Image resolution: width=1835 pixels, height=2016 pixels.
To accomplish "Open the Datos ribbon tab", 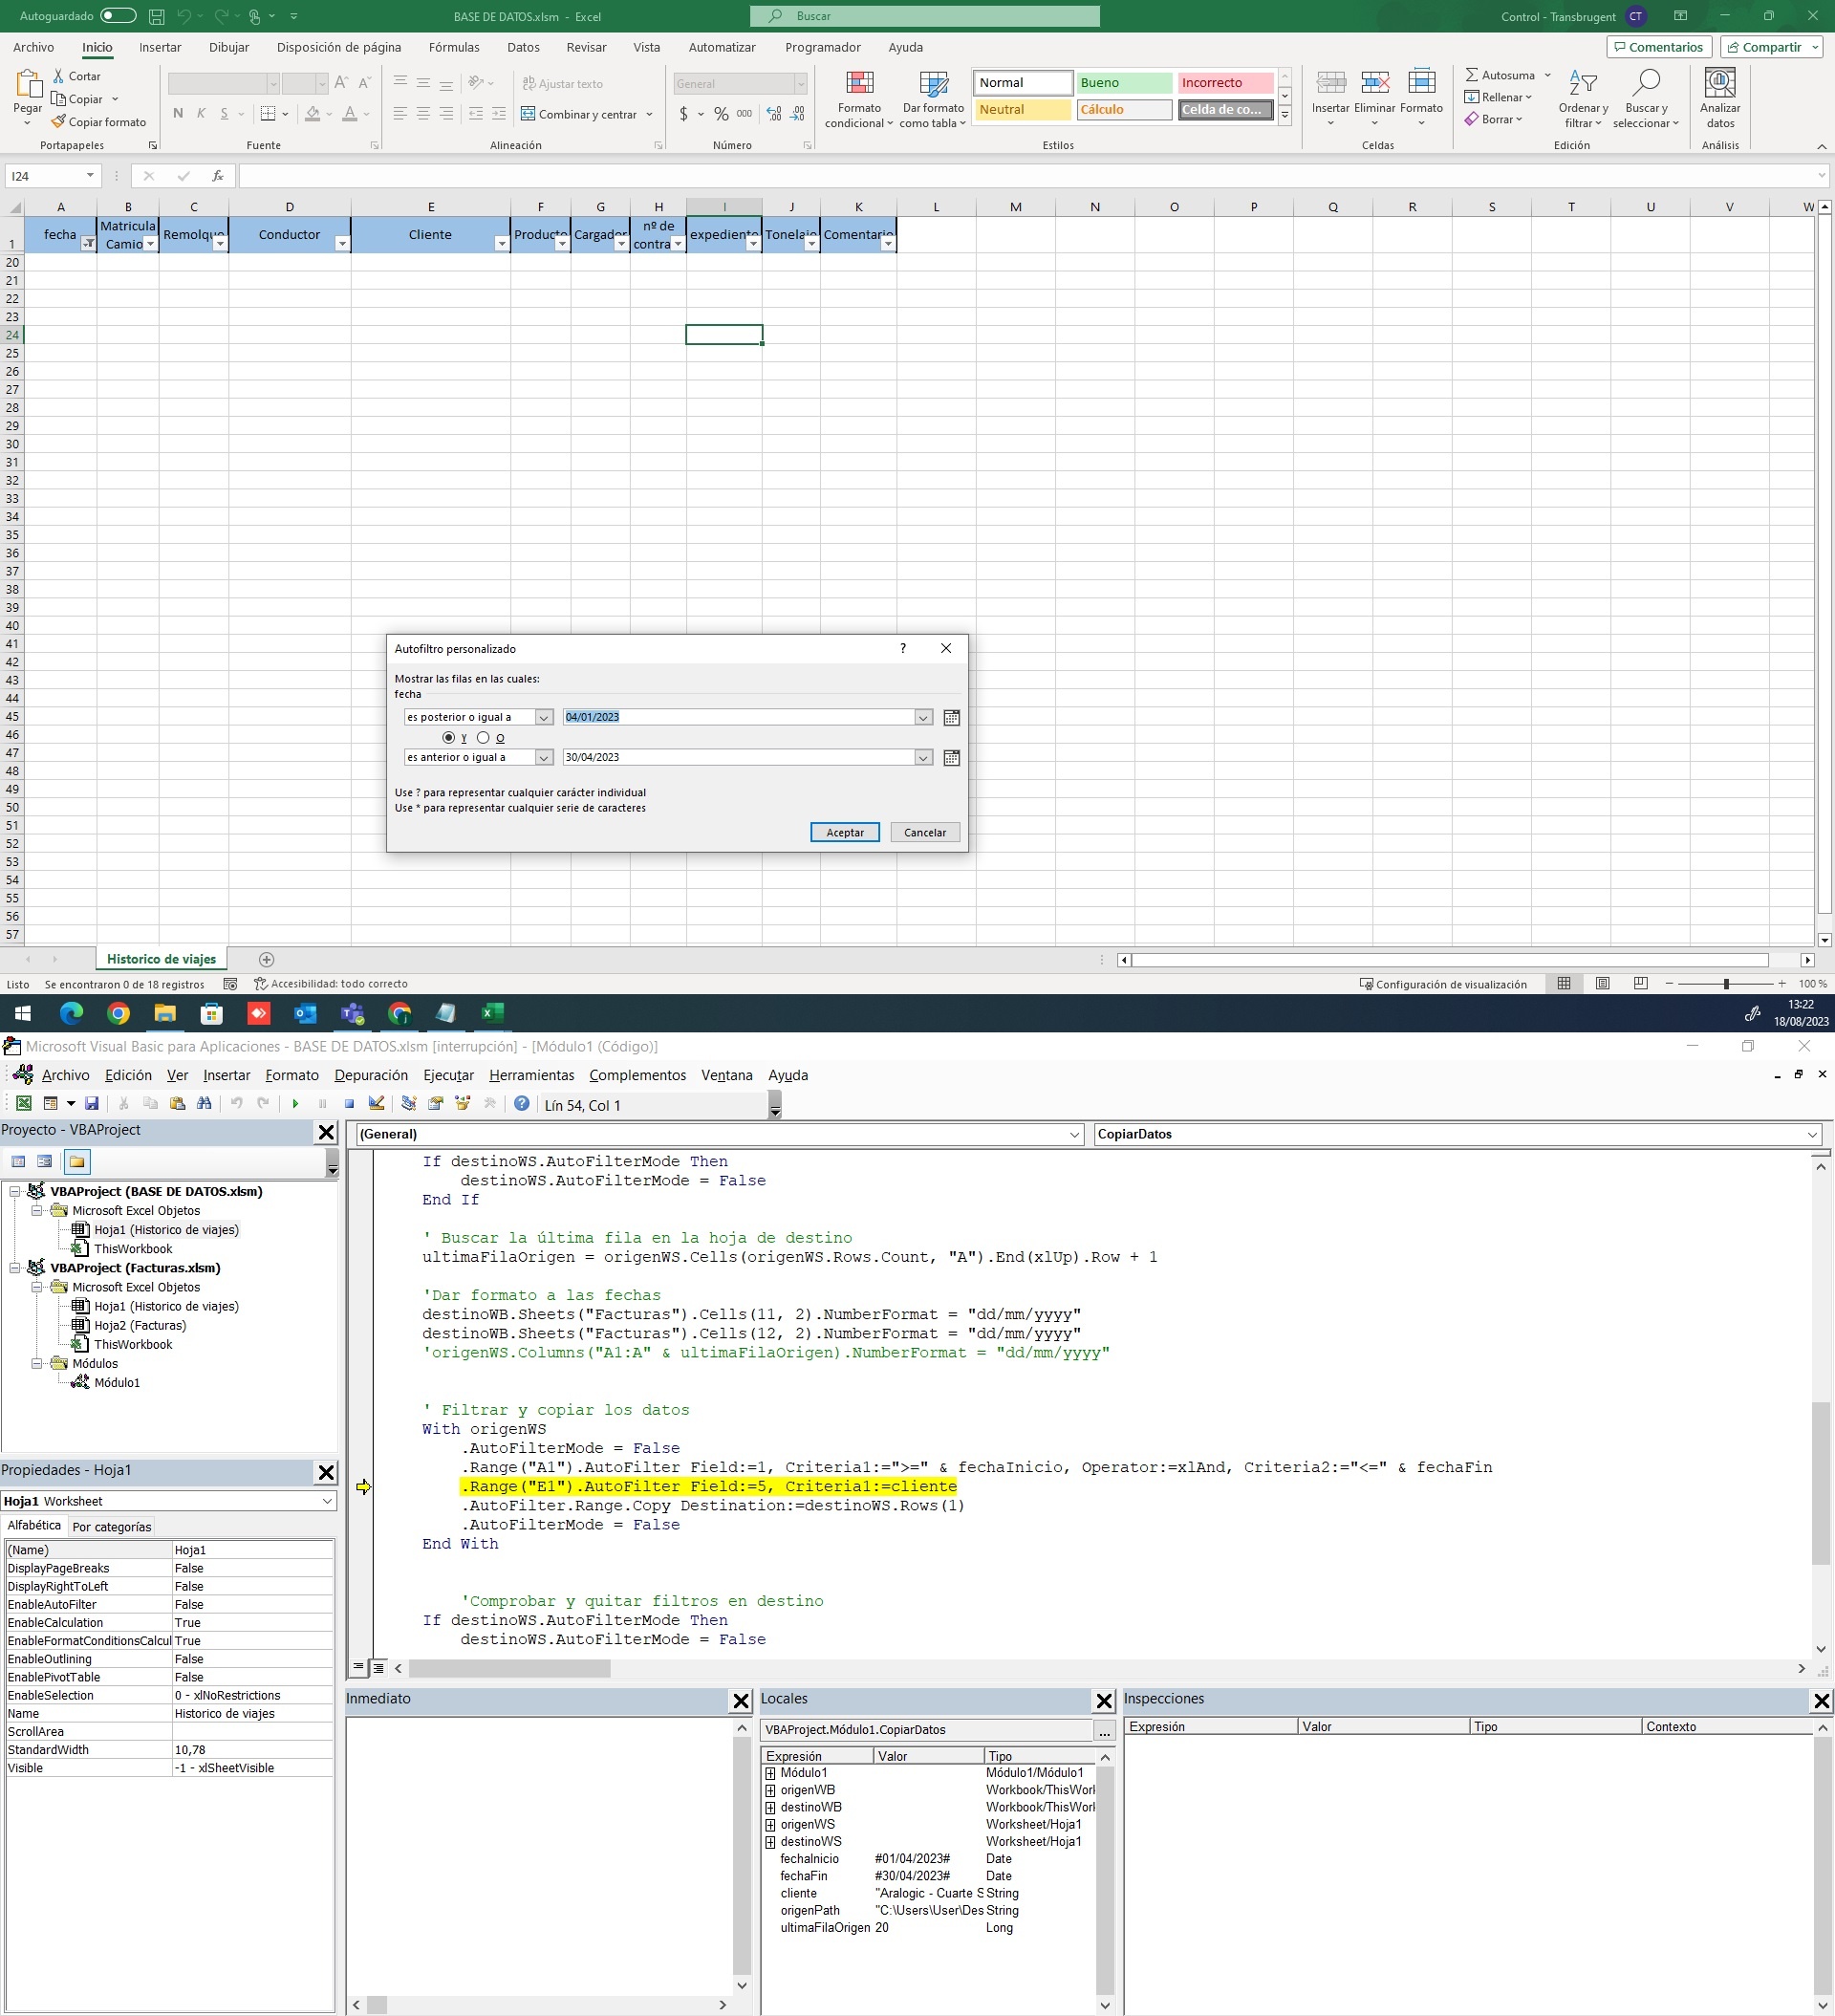I will click(x=523, y=47).
